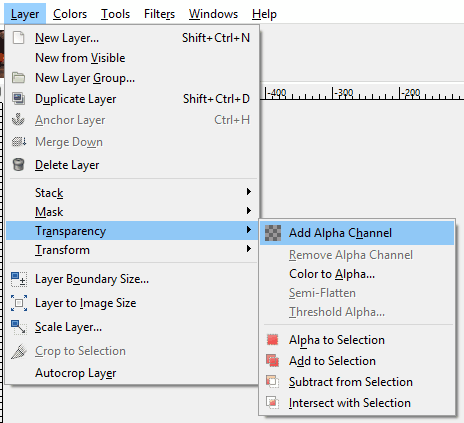Click the New Layer Group folder icon

(18, 78)
